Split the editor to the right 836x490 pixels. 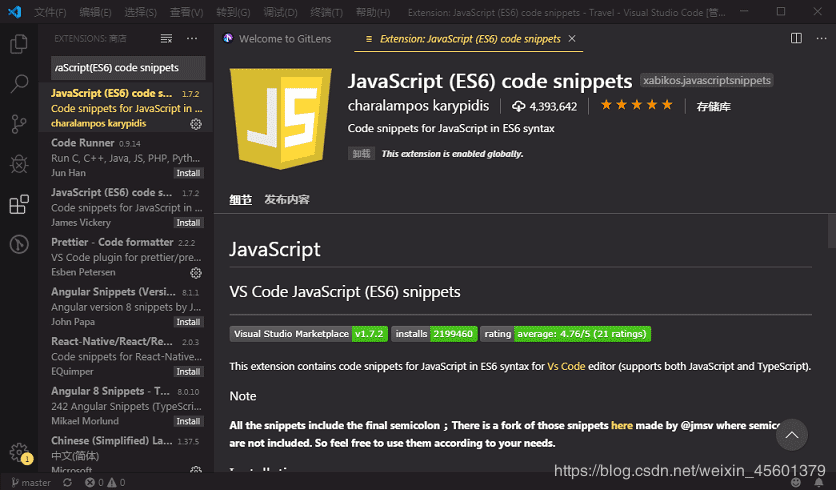(796, 38)
